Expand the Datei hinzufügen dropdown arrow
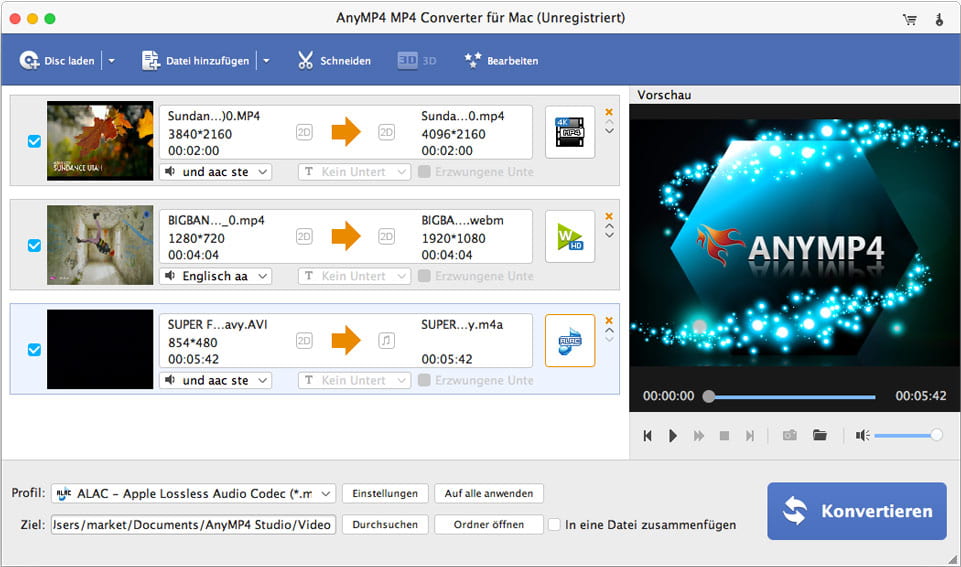 (x=267, y=61)
